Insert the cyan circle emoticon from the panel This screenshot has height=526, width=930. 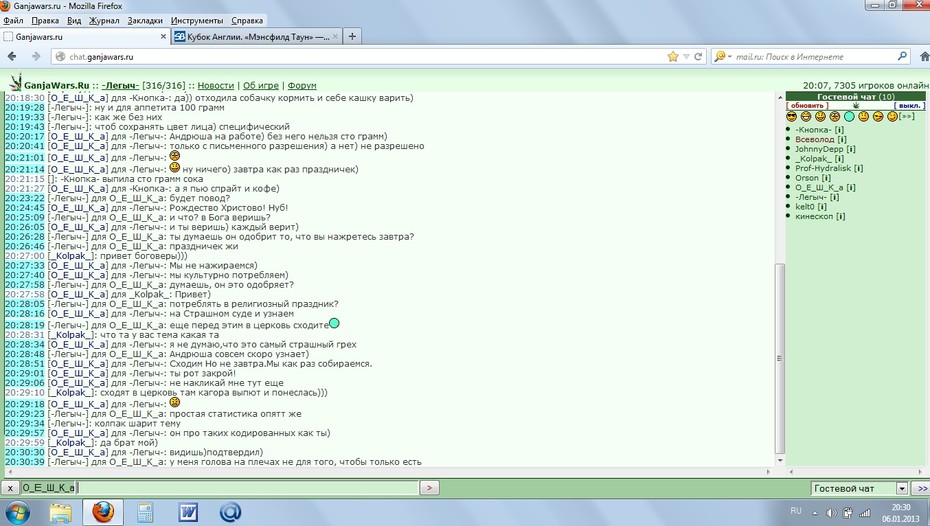click(x=849, y=116)
